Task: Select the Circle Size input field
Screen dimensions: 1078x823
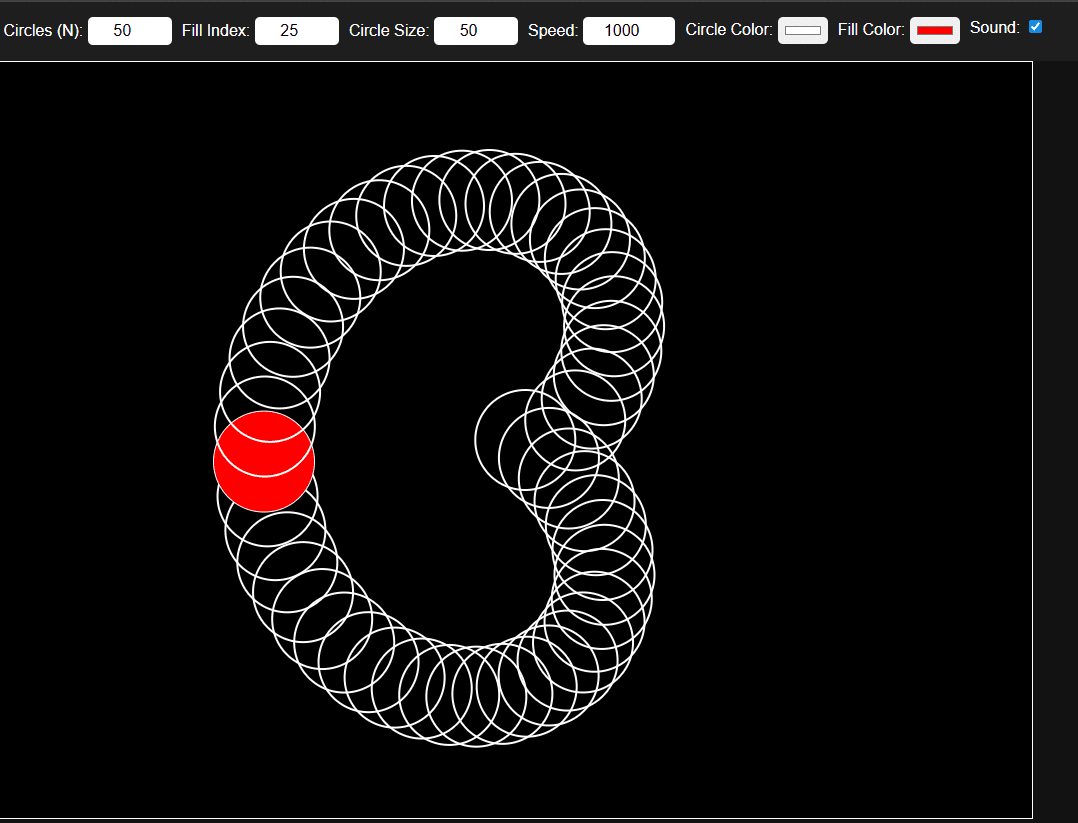Action: (x=476, y=31)
